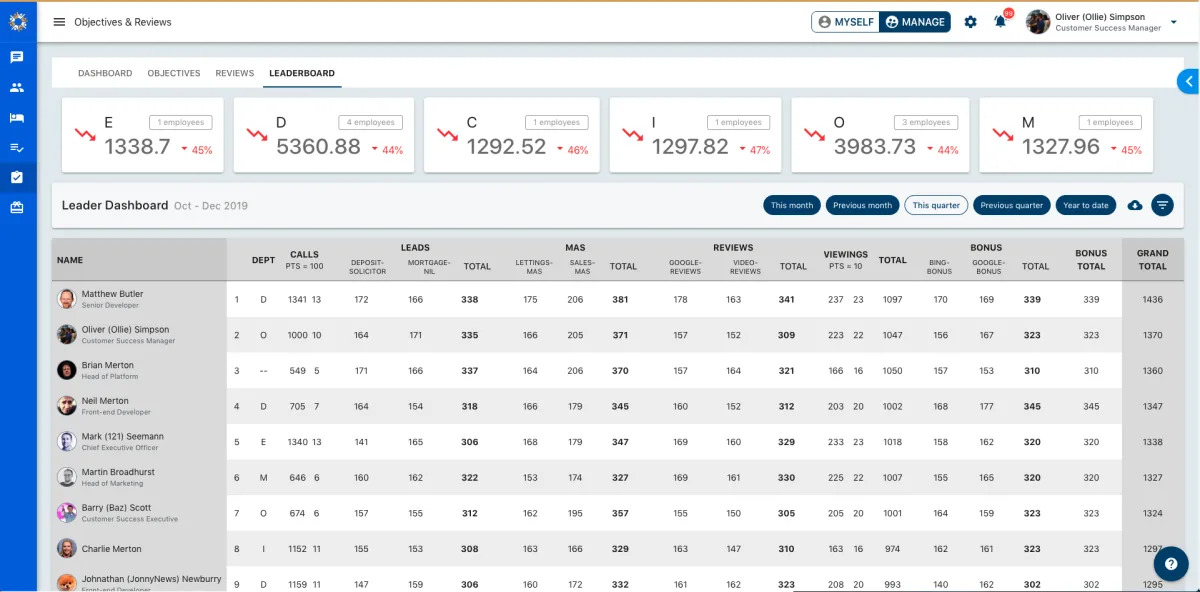Open department D card's 4 employees badge
The width and height of the screenshot is (1200, 592).
[x=370, y=122]
